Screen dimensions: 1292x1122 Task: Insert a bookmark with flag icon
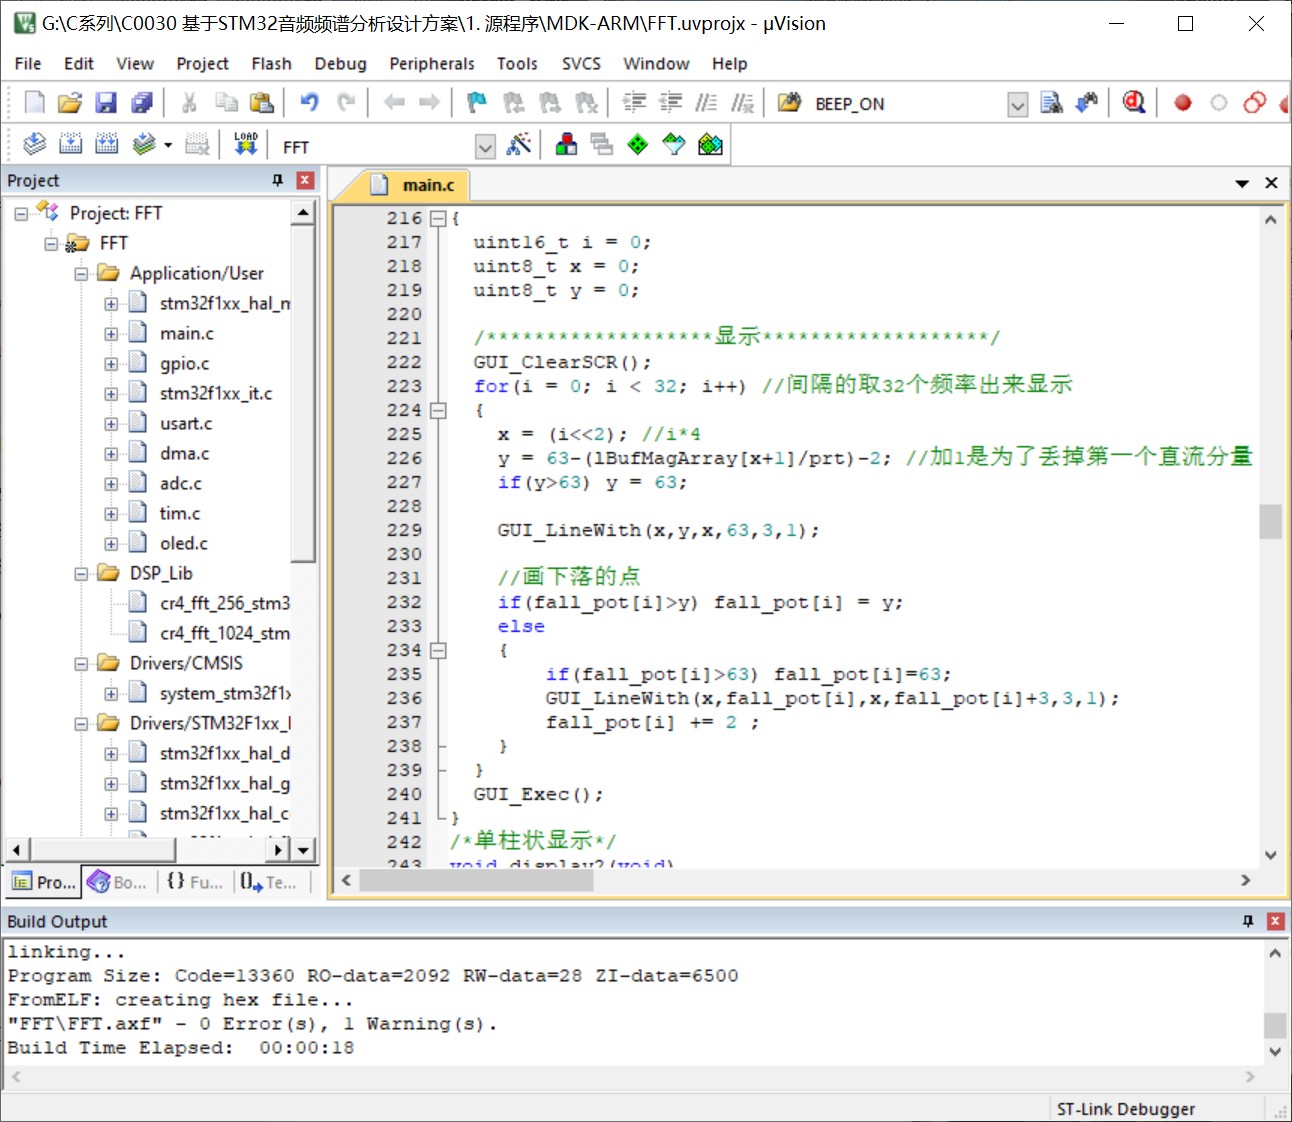tap(477, 102)
